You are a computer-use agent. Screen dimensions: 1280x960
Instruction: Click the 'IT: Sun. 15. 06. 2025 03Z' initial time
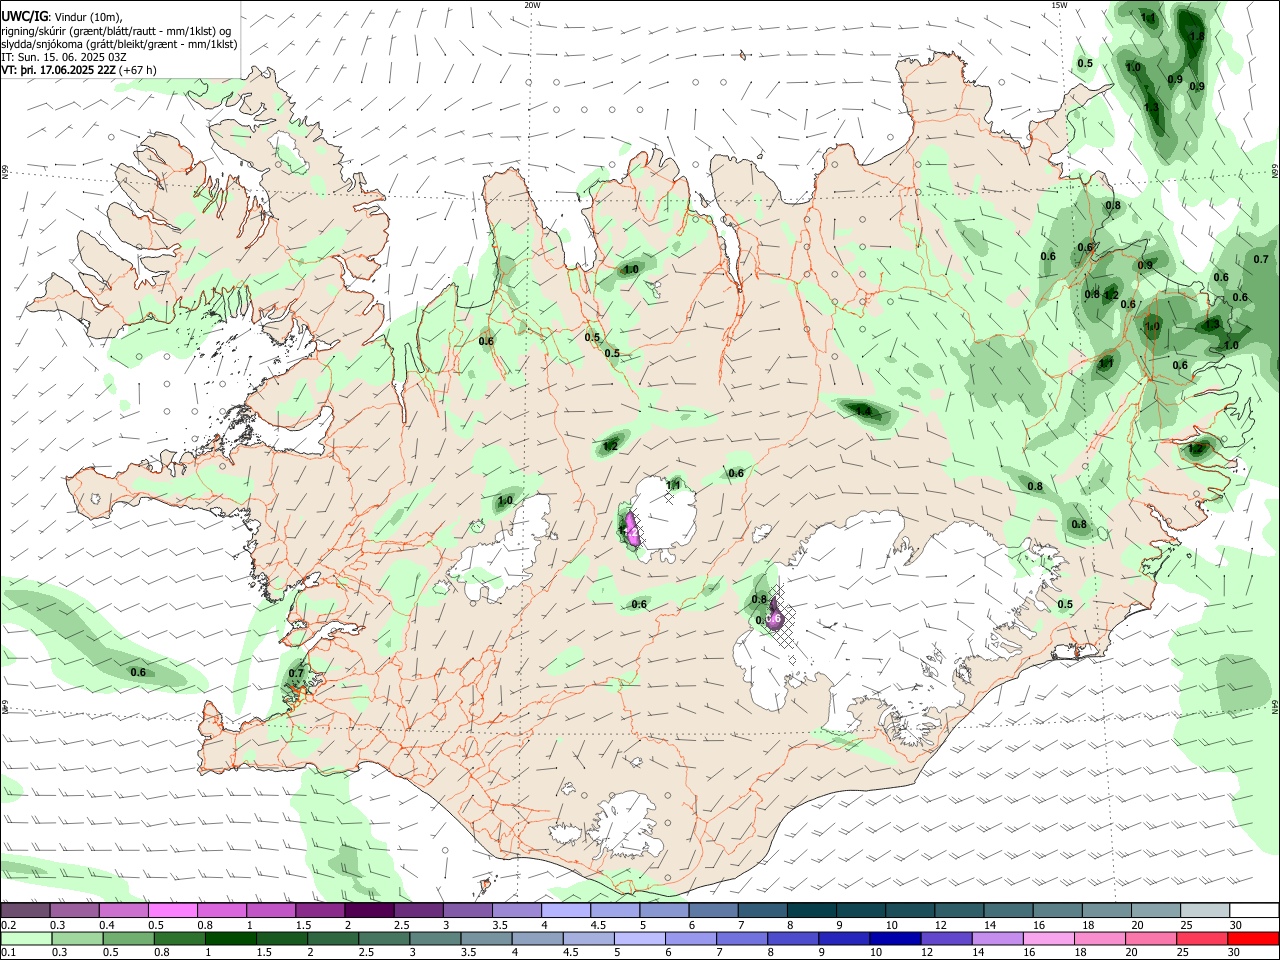[x=63, y=57]
